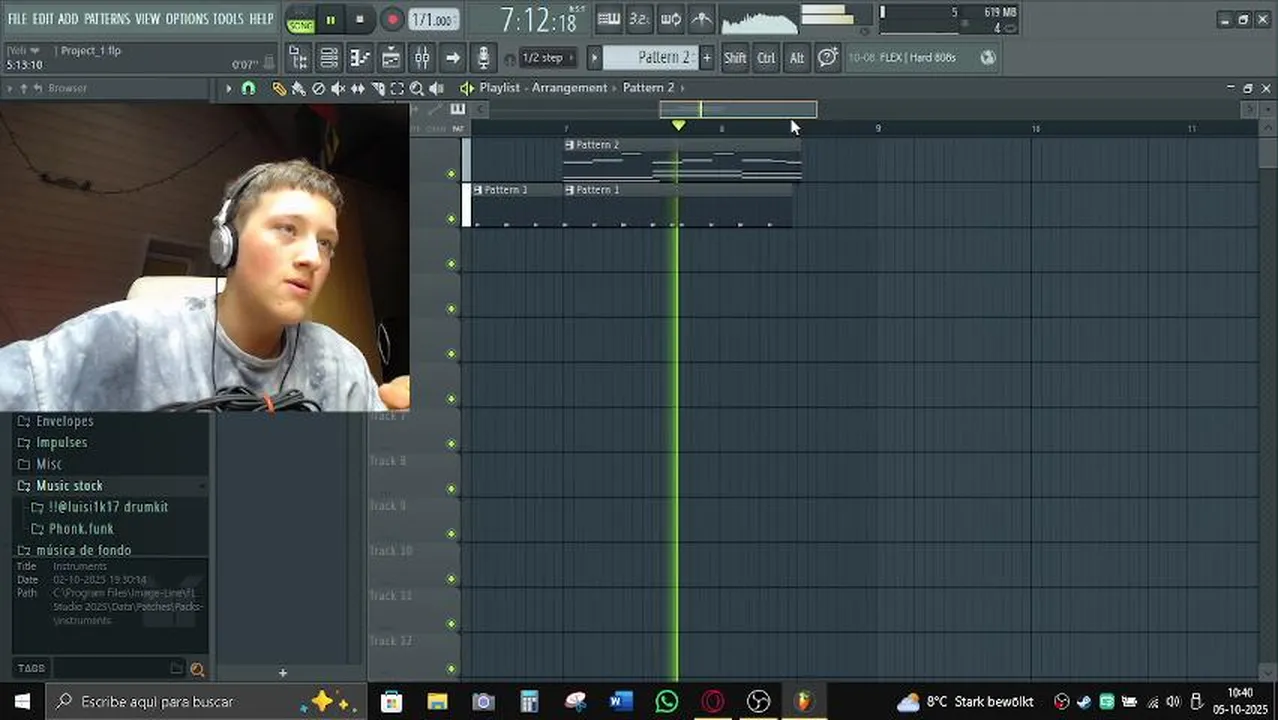Toggle typing keyboard to piano
This screenshot has height=720, width=1278.
click(608, 19)
